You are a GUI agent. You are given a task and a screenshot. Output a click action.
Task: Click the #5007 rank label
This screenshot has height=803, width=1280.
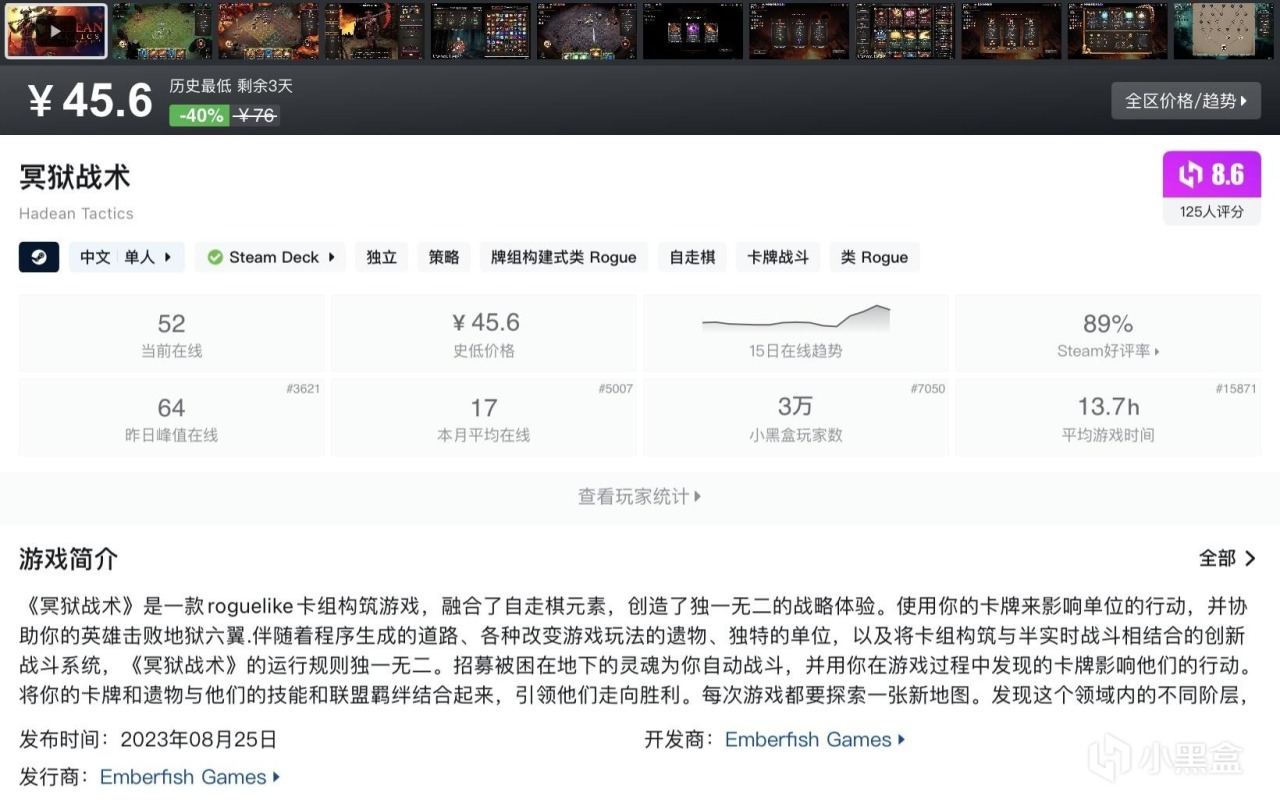[x=615, y=388]
